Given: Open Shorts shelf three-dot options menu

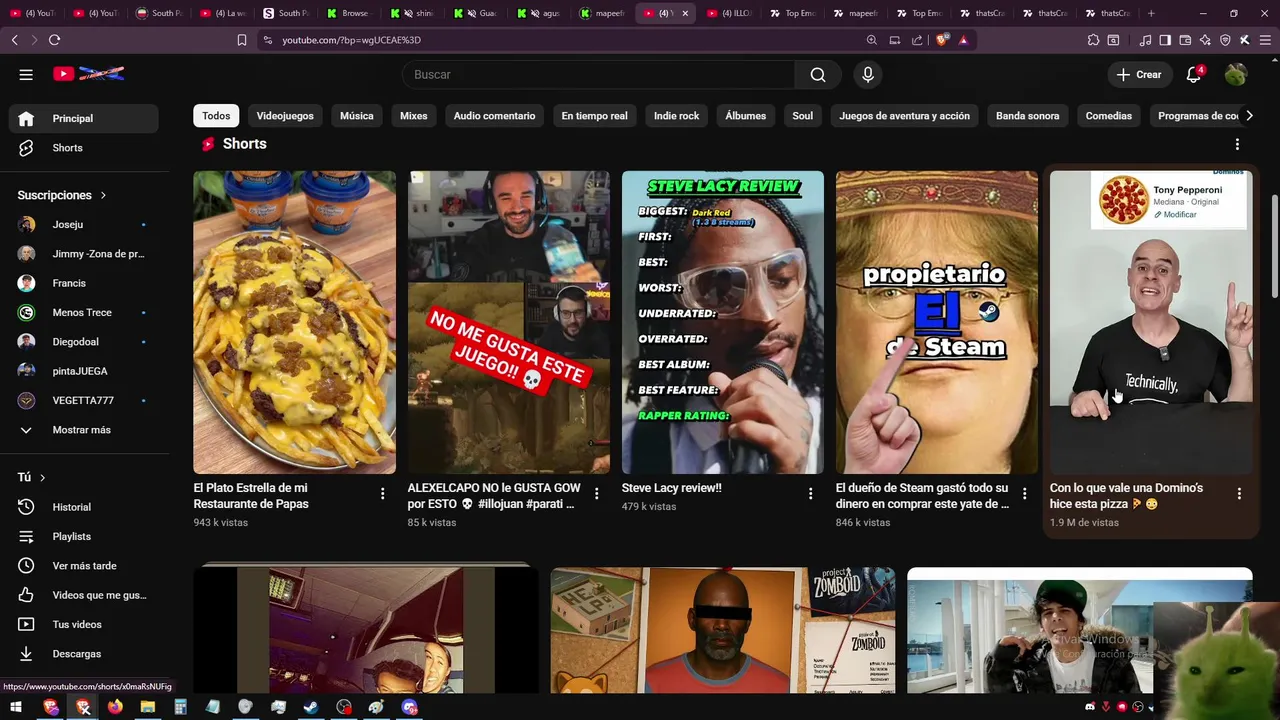Looking at the screenshot, I should point(1237,144).
